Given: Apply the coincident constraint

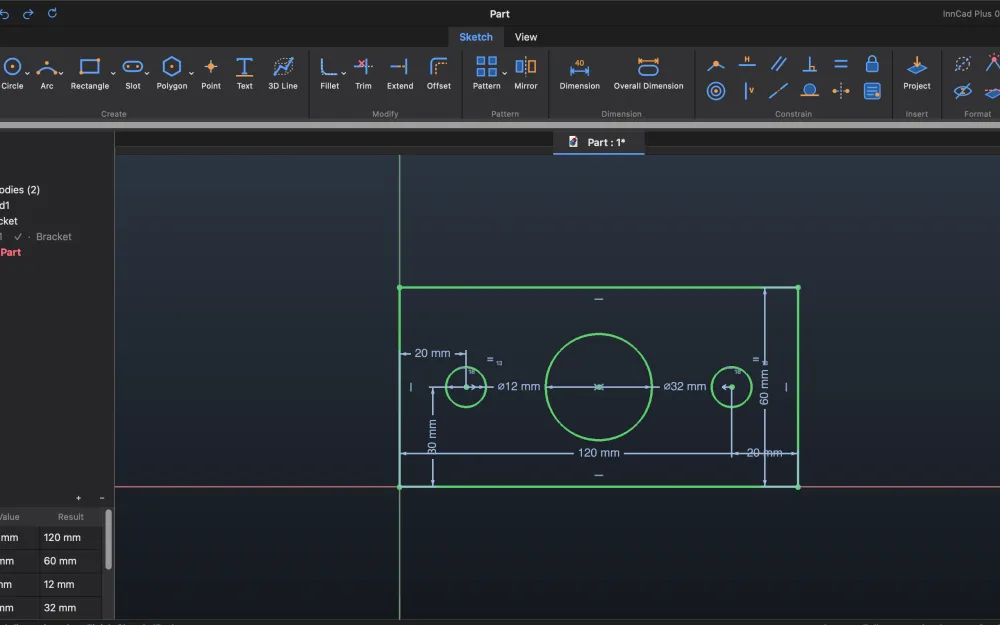Looking at the screenshot, I should [x=716, y=64].
